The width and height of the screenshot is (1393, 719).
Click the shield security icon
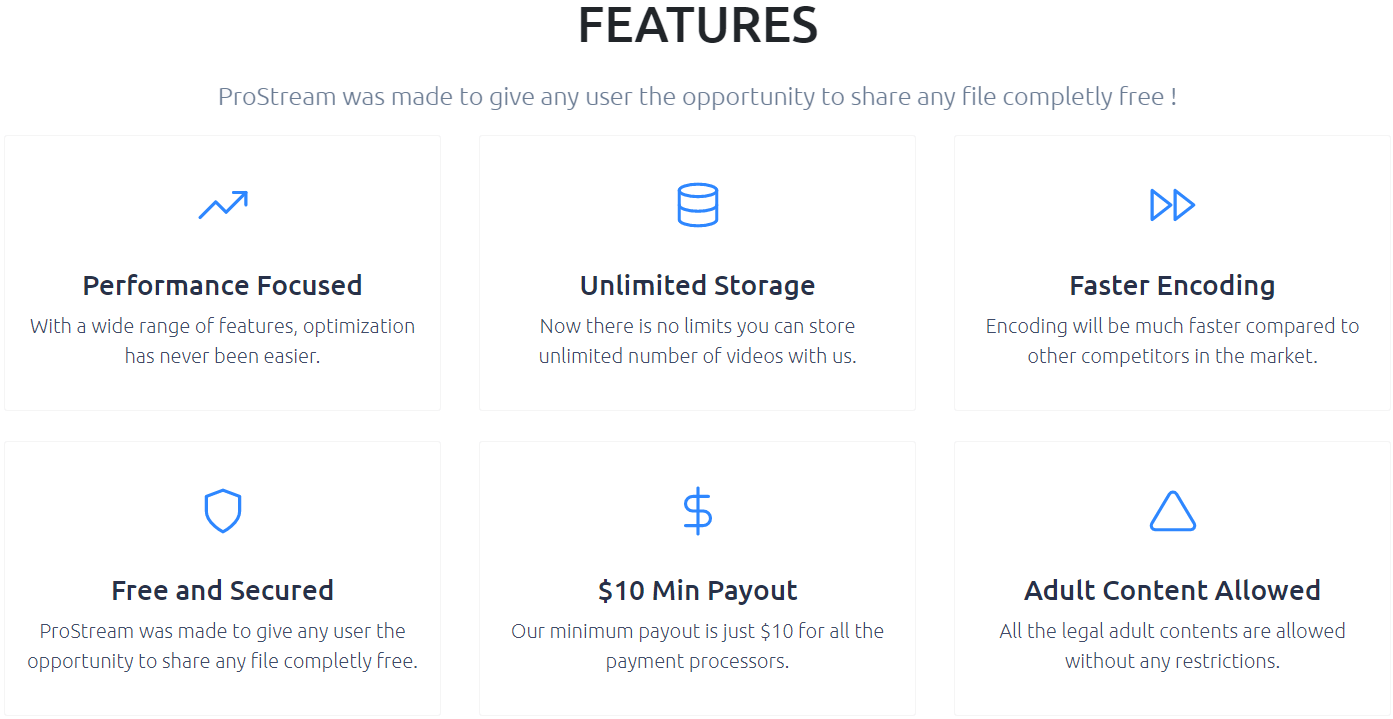[x=222, y=511]
